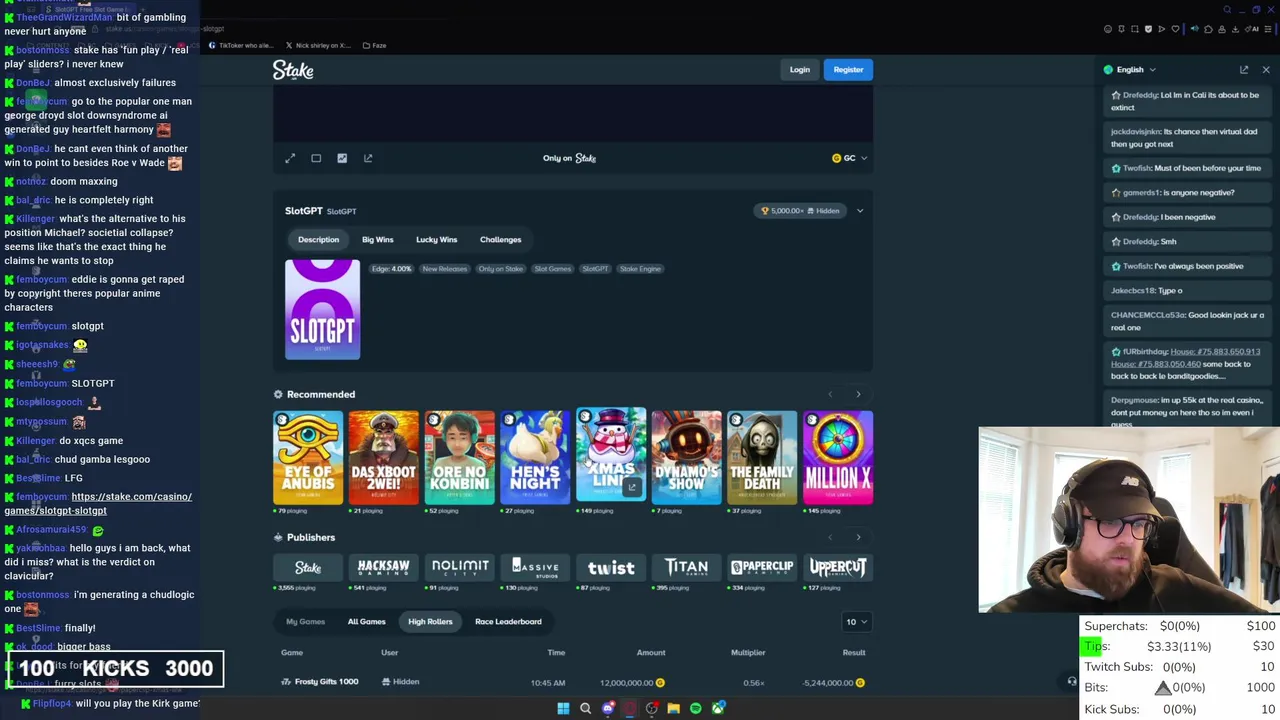The height and width of the screenshot is (720, 1280).
Task: Go to previous Recommended games arrow
Action: 830,394
